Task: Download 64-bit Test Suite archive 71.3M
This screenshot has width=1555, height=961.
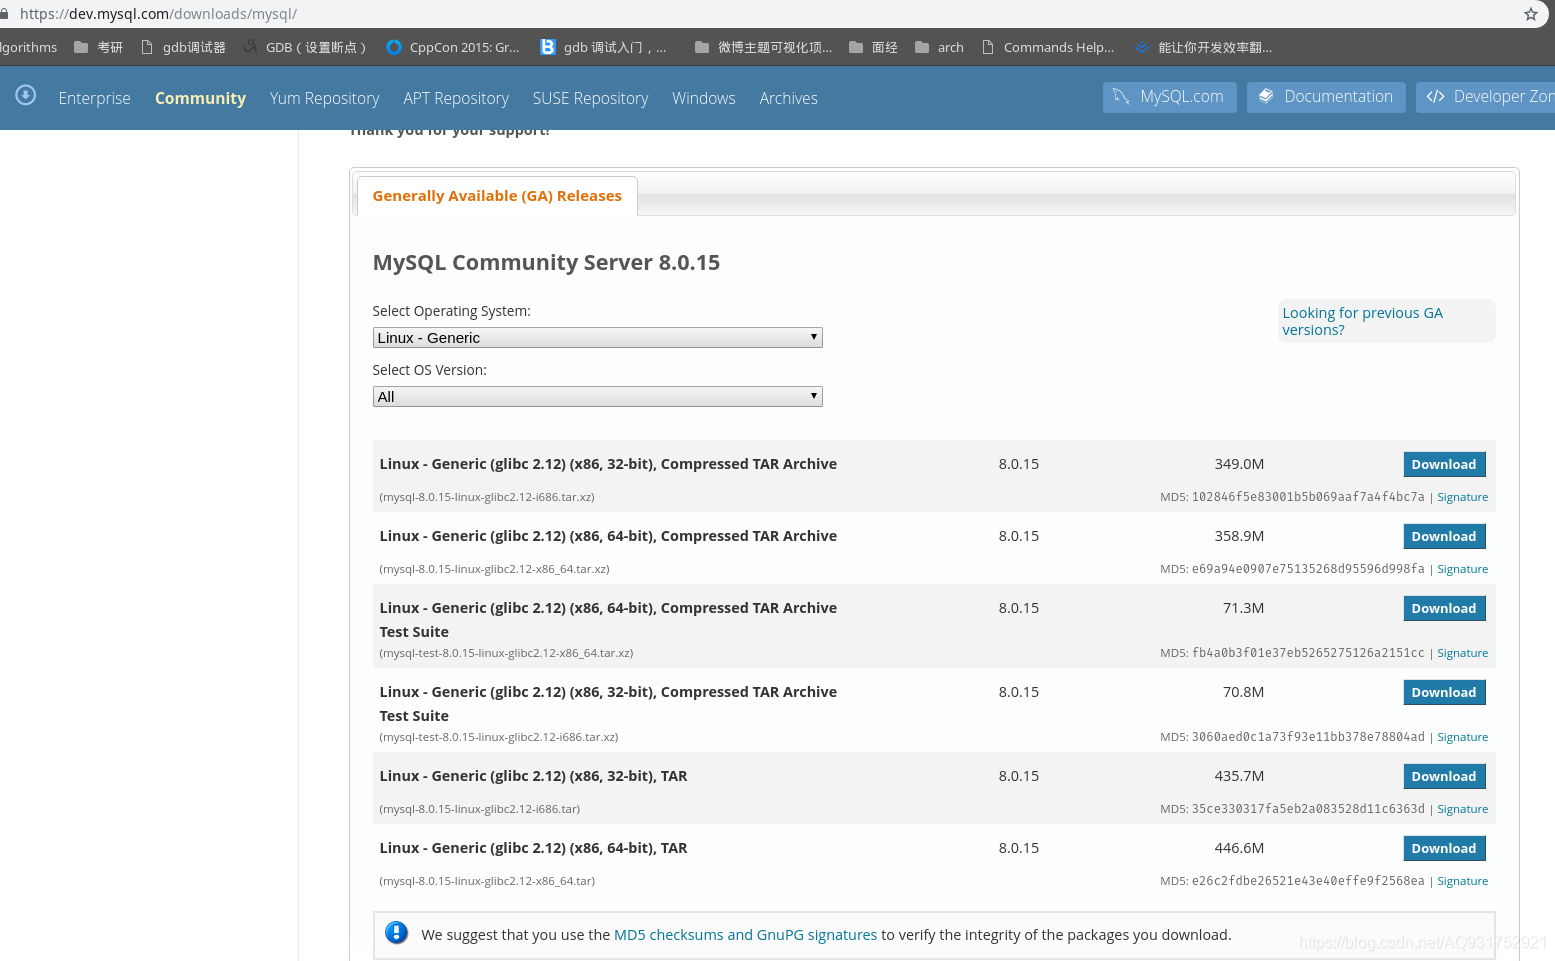Action: click(x=1444, y=608)
